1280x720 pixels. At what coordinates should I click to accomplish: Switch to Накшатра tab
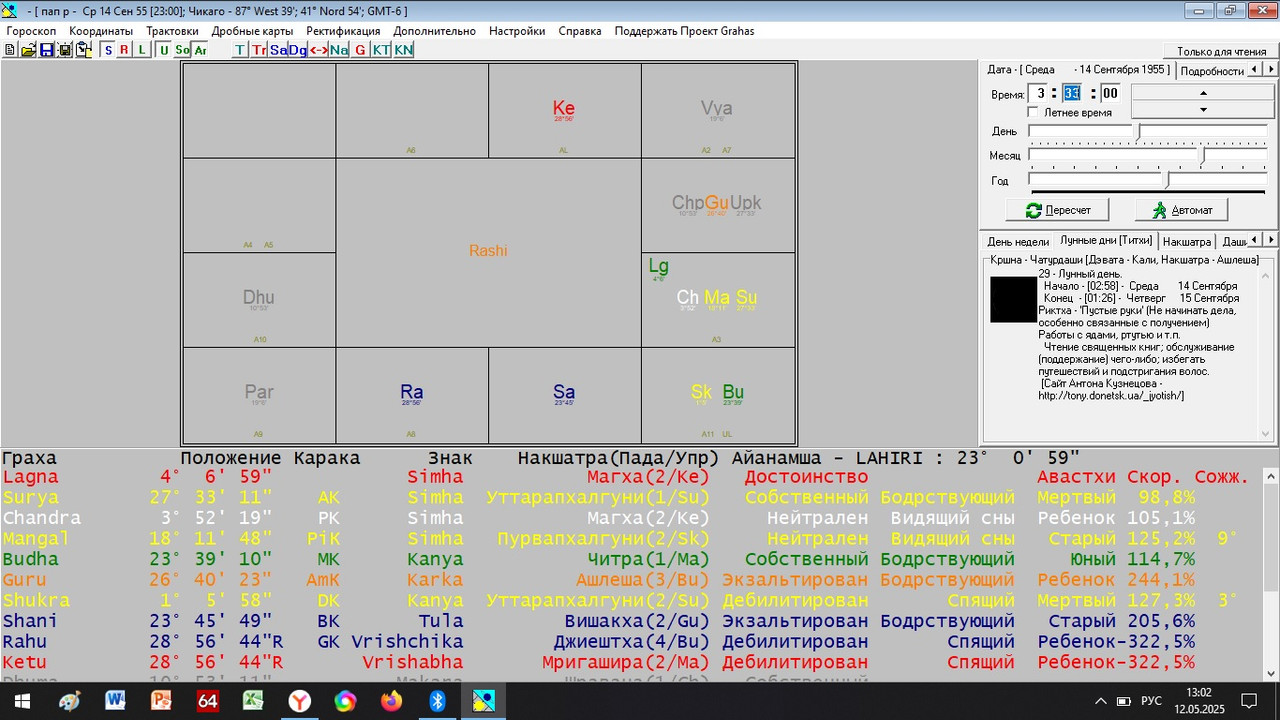(x=1187, y=242)
